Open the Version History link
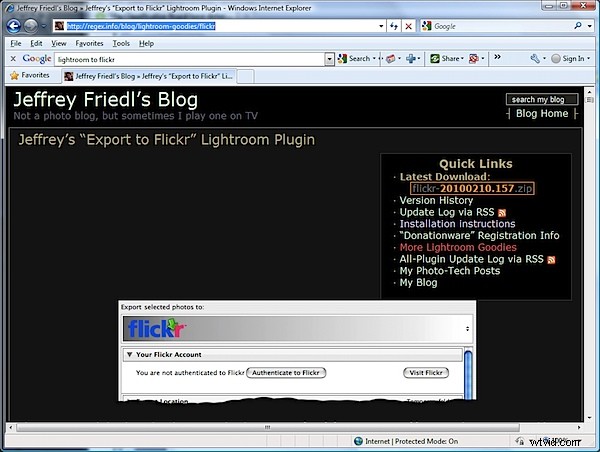 tap(436, 201)
